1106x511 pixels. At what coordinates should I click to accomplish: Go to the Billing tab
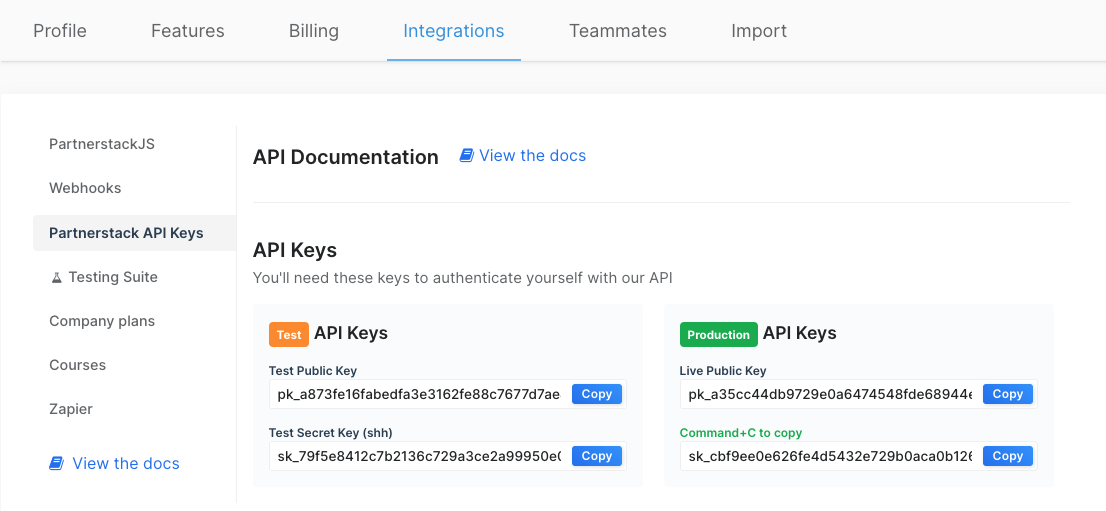pyautogui.click(x=314, y=31)
